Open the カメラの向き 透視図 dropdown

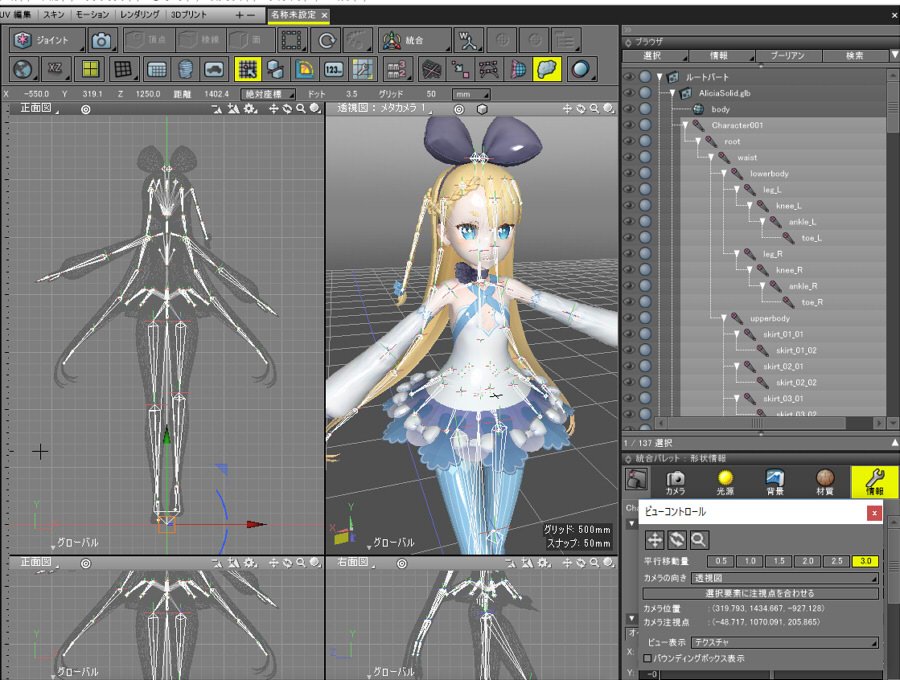click(785, 578)
